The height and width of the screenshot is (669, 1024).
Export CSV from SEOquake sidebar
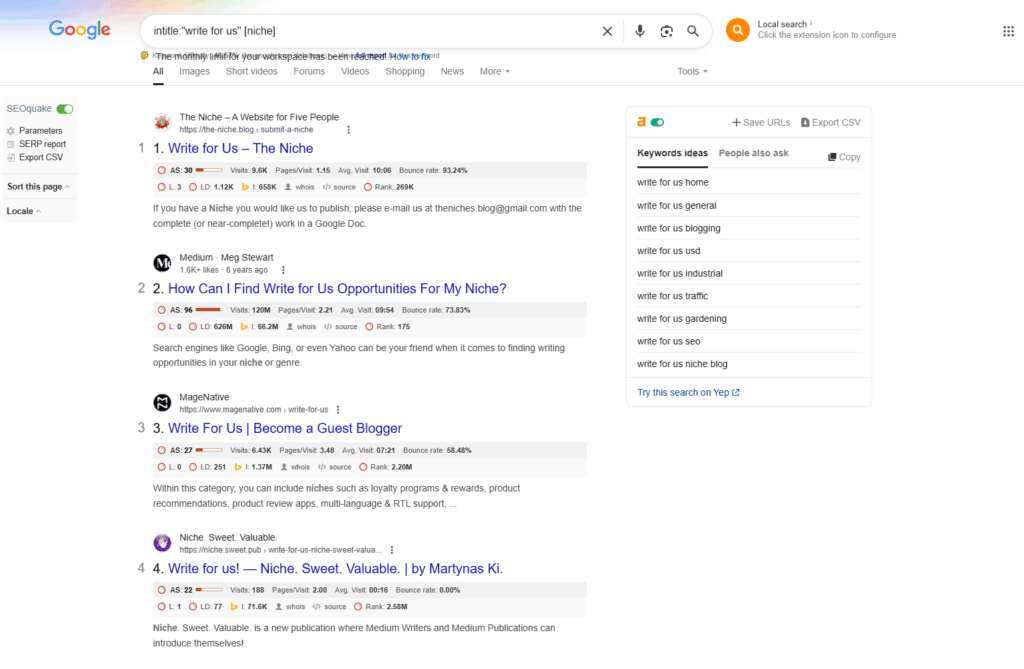[x=41, y=157]
